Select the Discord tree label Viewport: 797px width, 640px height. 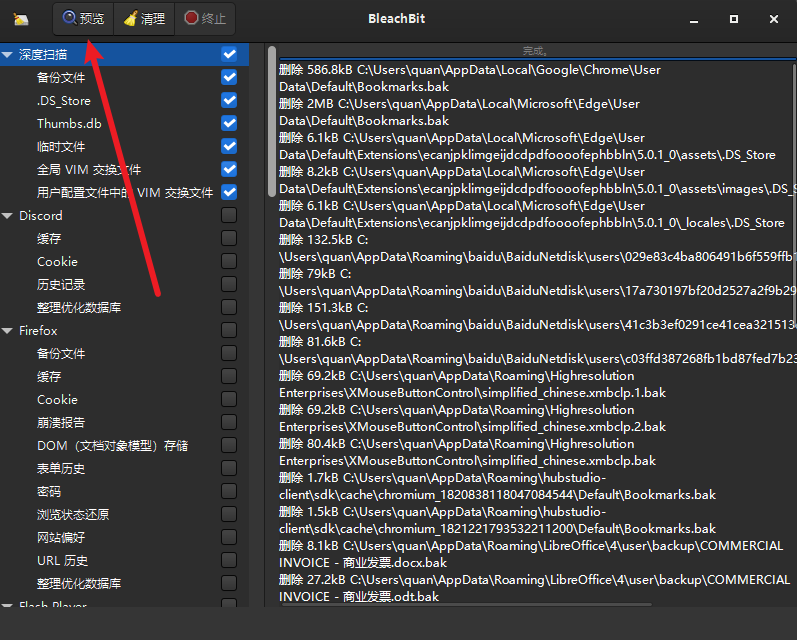tap(41, 216)
